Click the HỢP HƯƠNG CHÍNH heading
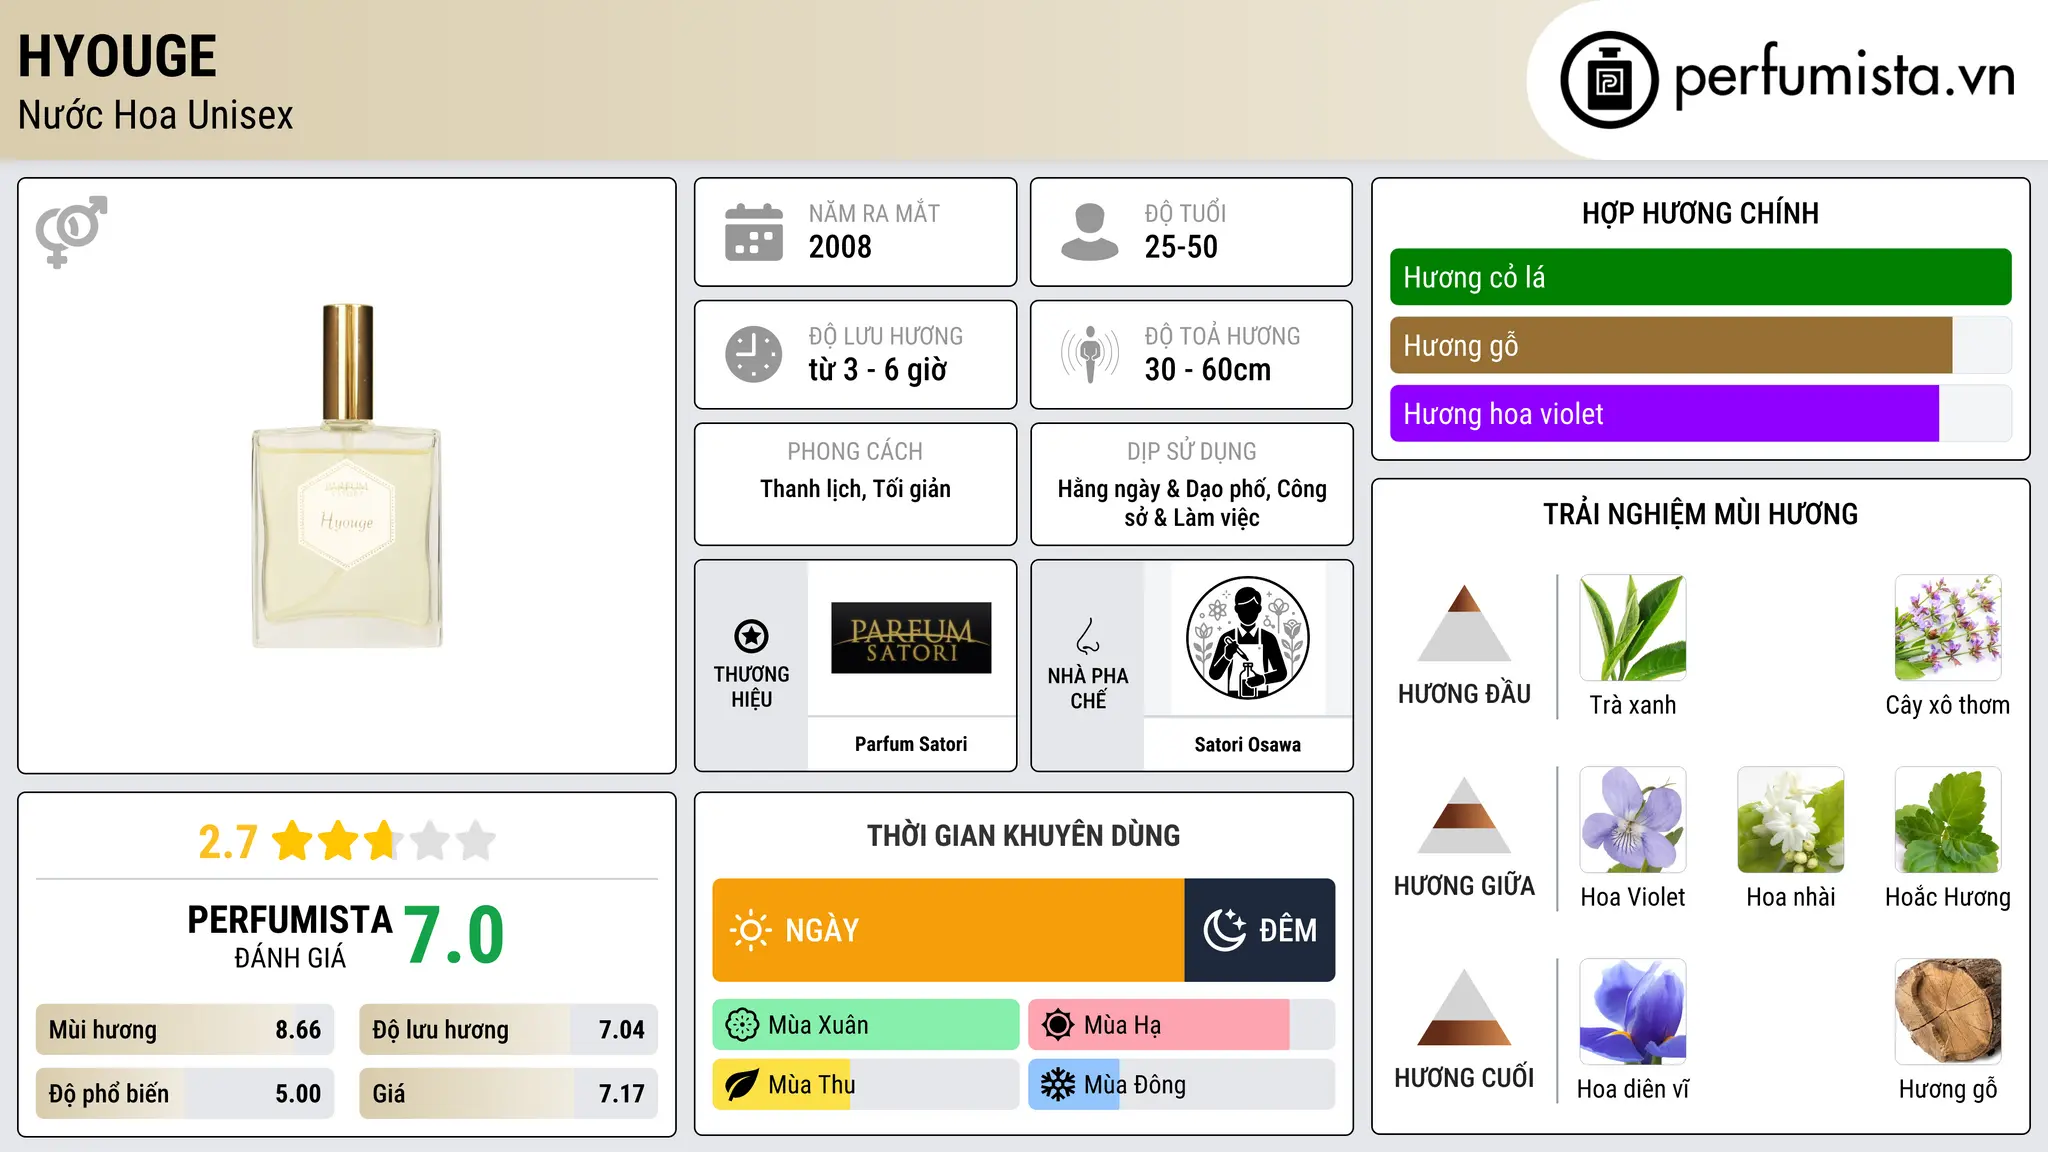Screen dimensions: 2048x1152 (1700, 213)
